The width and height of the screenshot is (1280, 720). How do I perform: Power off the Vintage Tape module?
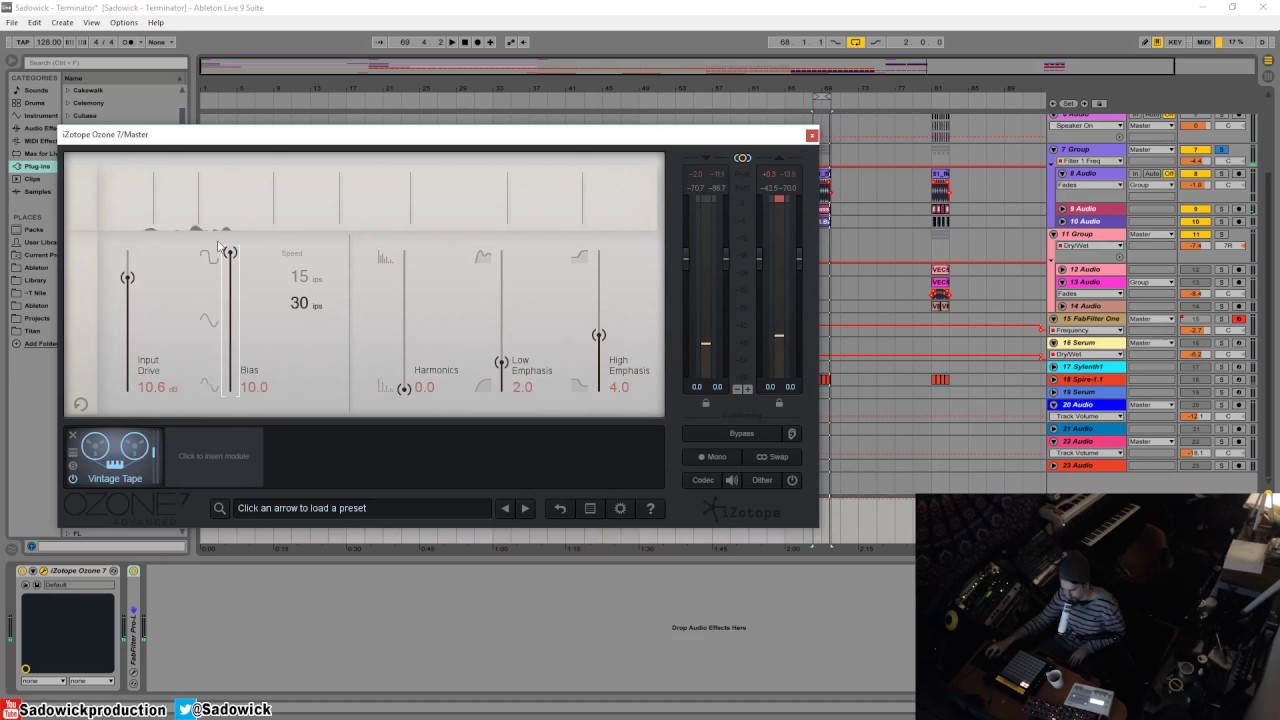tap(73, 479)
